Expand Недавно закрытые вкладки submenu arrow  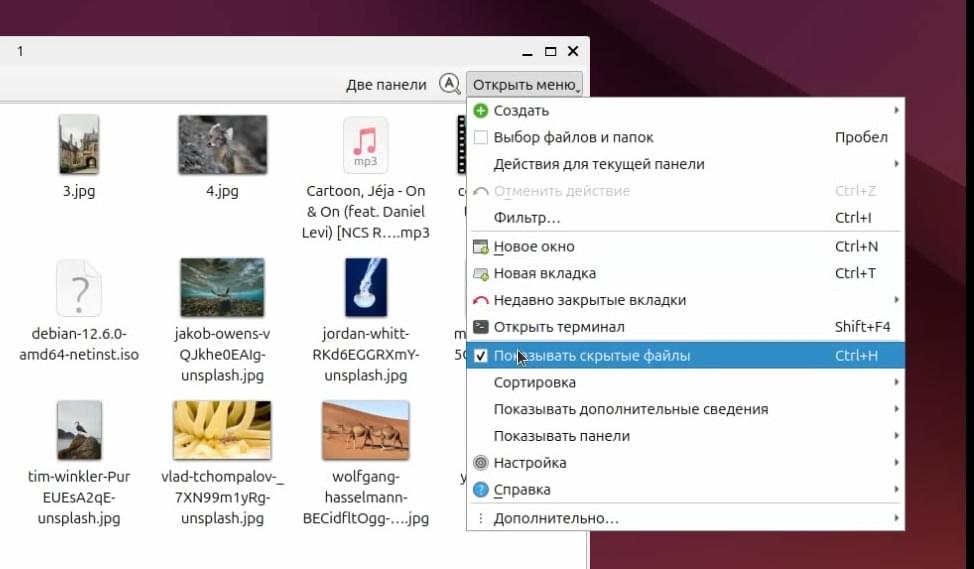[896, 300]
